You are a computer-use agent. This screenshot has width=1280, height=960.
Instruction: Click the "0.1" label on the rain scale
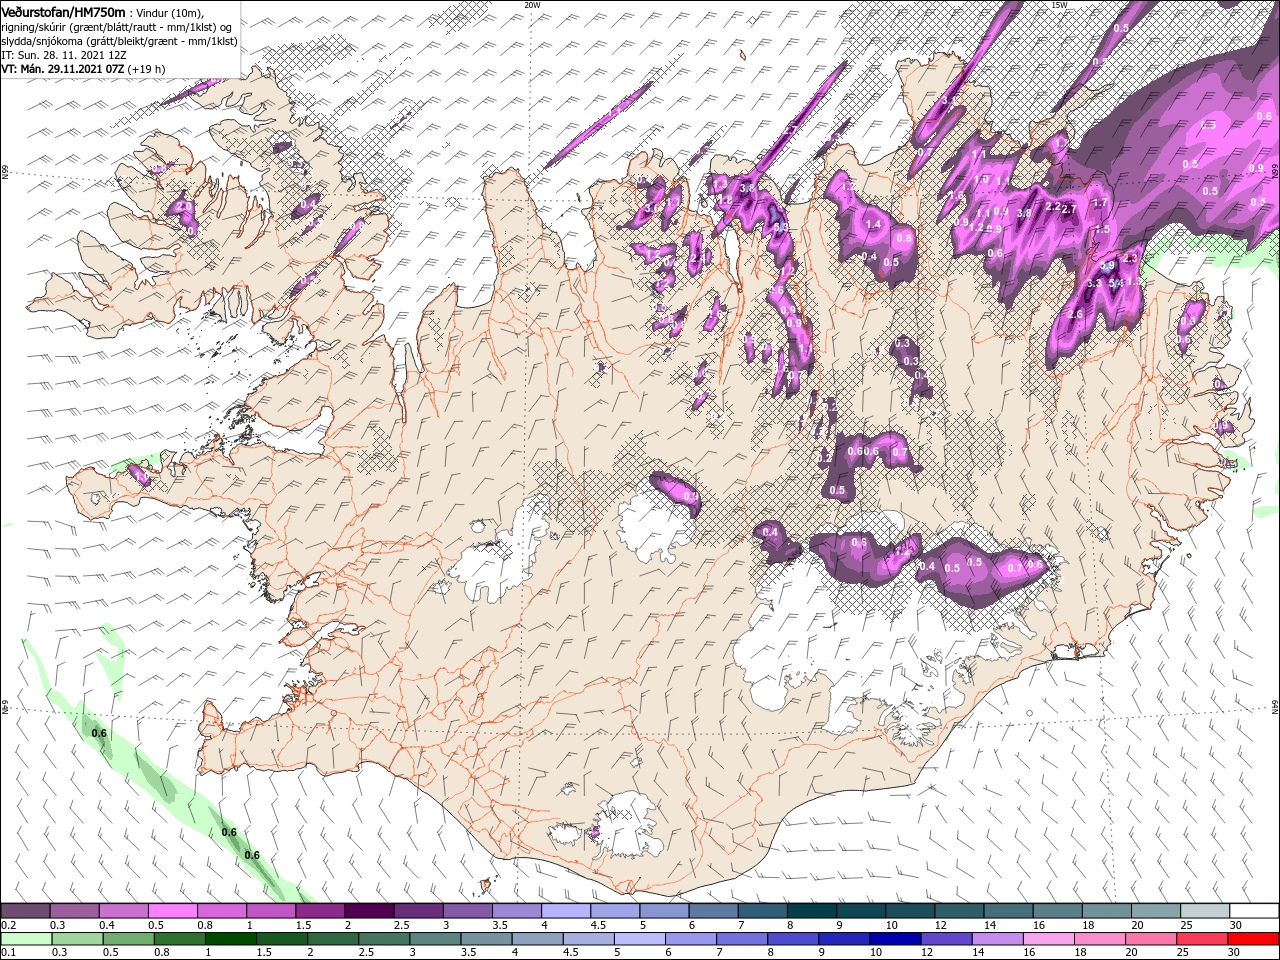(x=8, y=953)
